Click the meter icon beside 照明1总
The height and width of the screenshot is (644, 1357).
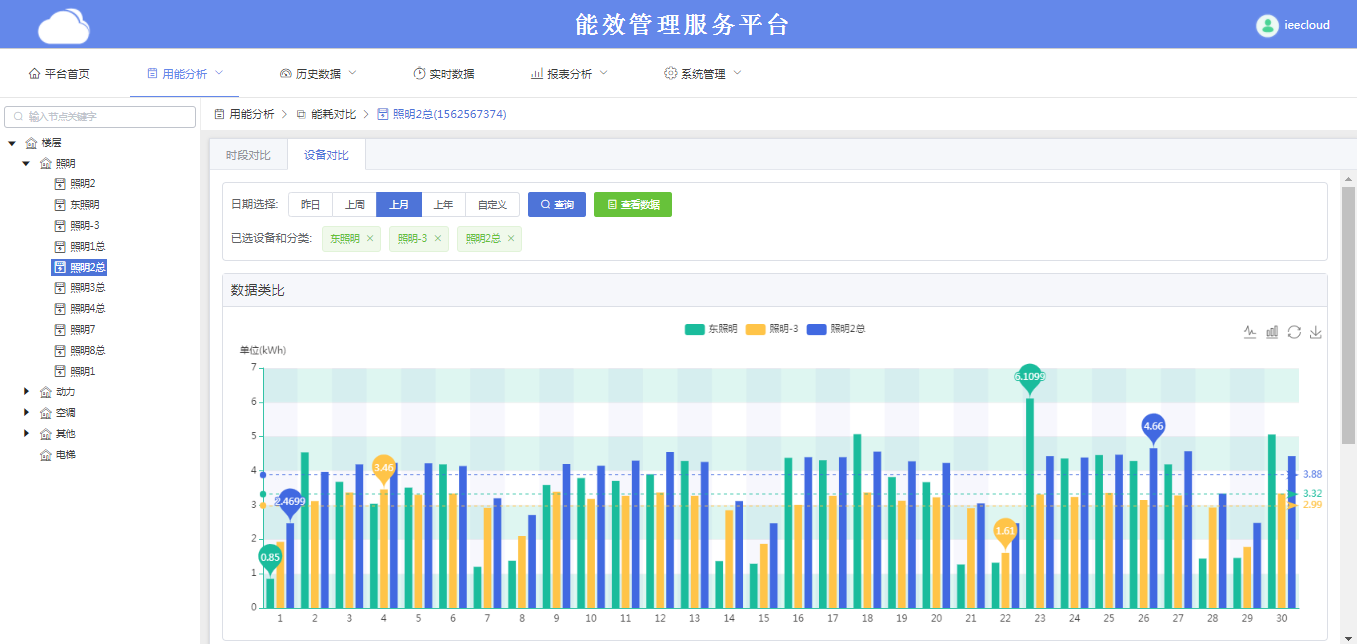tap(60, 247)
